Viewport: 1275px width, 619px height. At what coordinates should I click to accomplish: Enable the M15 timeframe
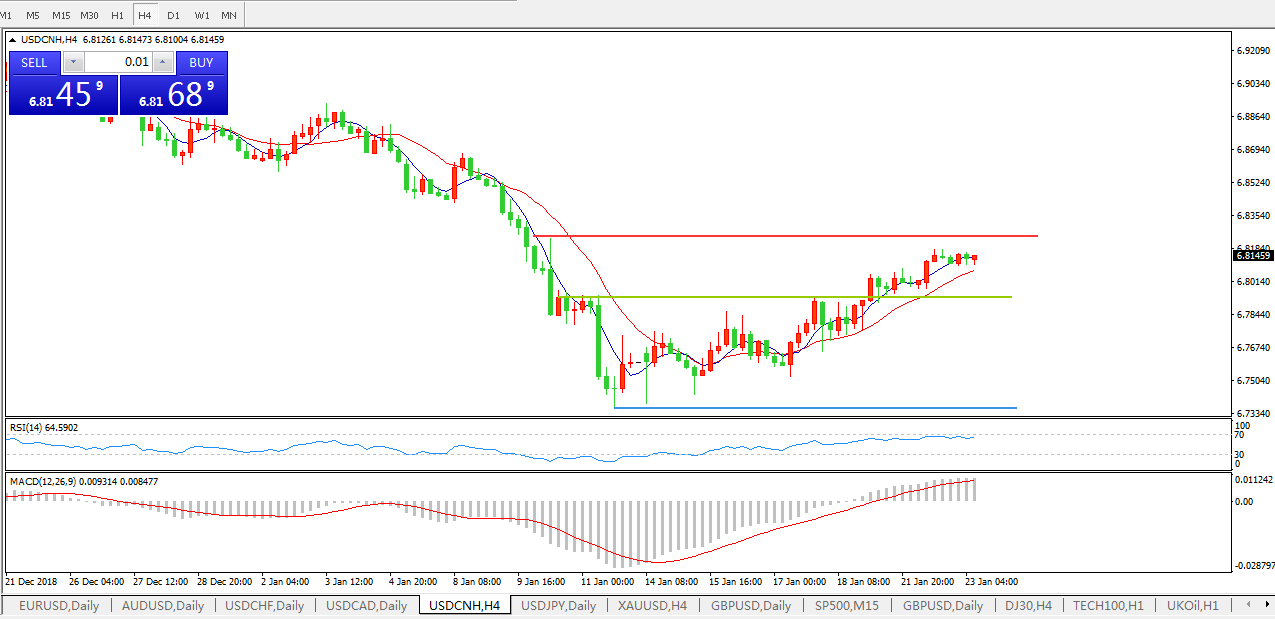coord(61,16)
